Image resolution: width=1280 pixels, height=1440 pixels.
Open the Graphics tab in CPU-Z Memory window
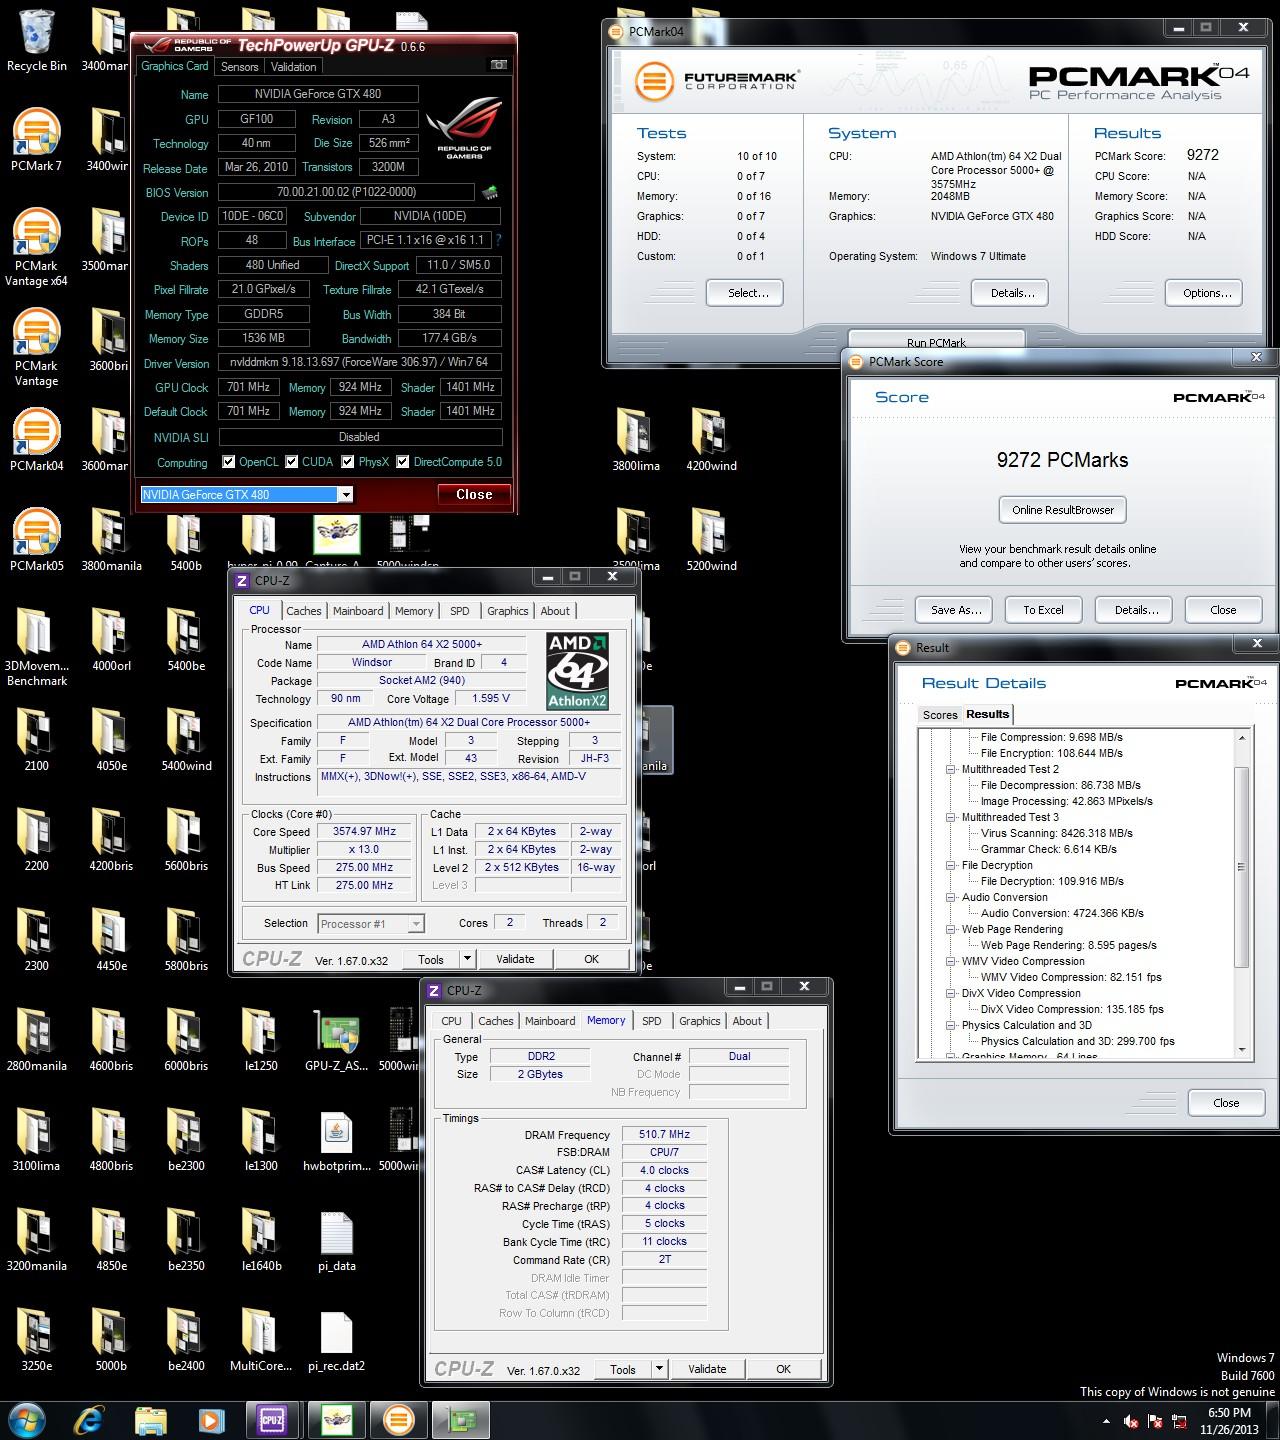click(x=699, y=1021)
